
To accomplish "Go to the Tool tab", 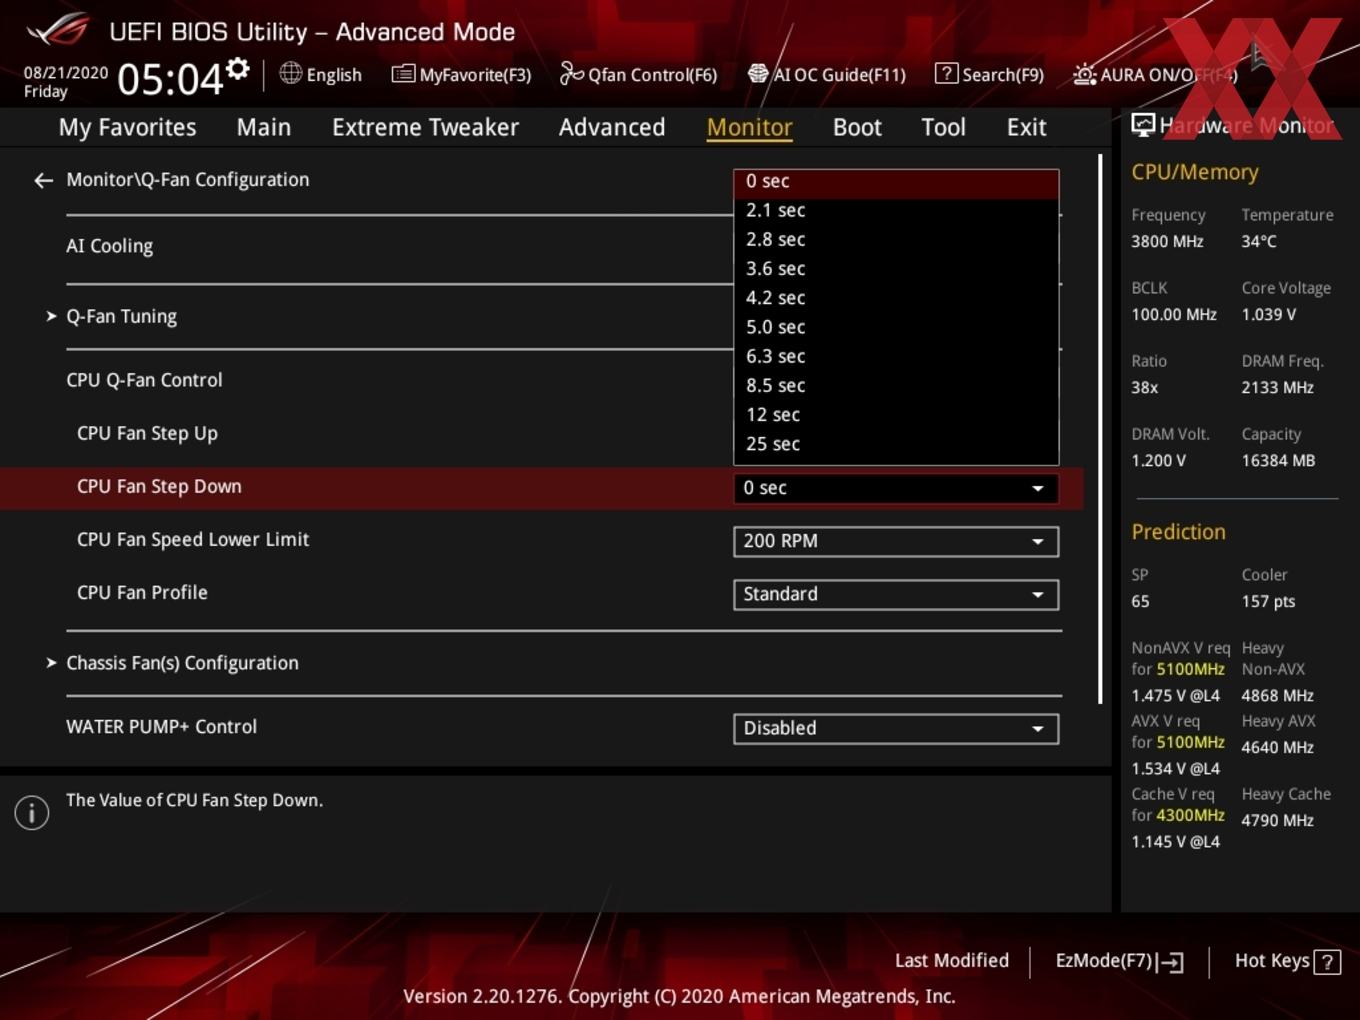I will tap(943, 127).
